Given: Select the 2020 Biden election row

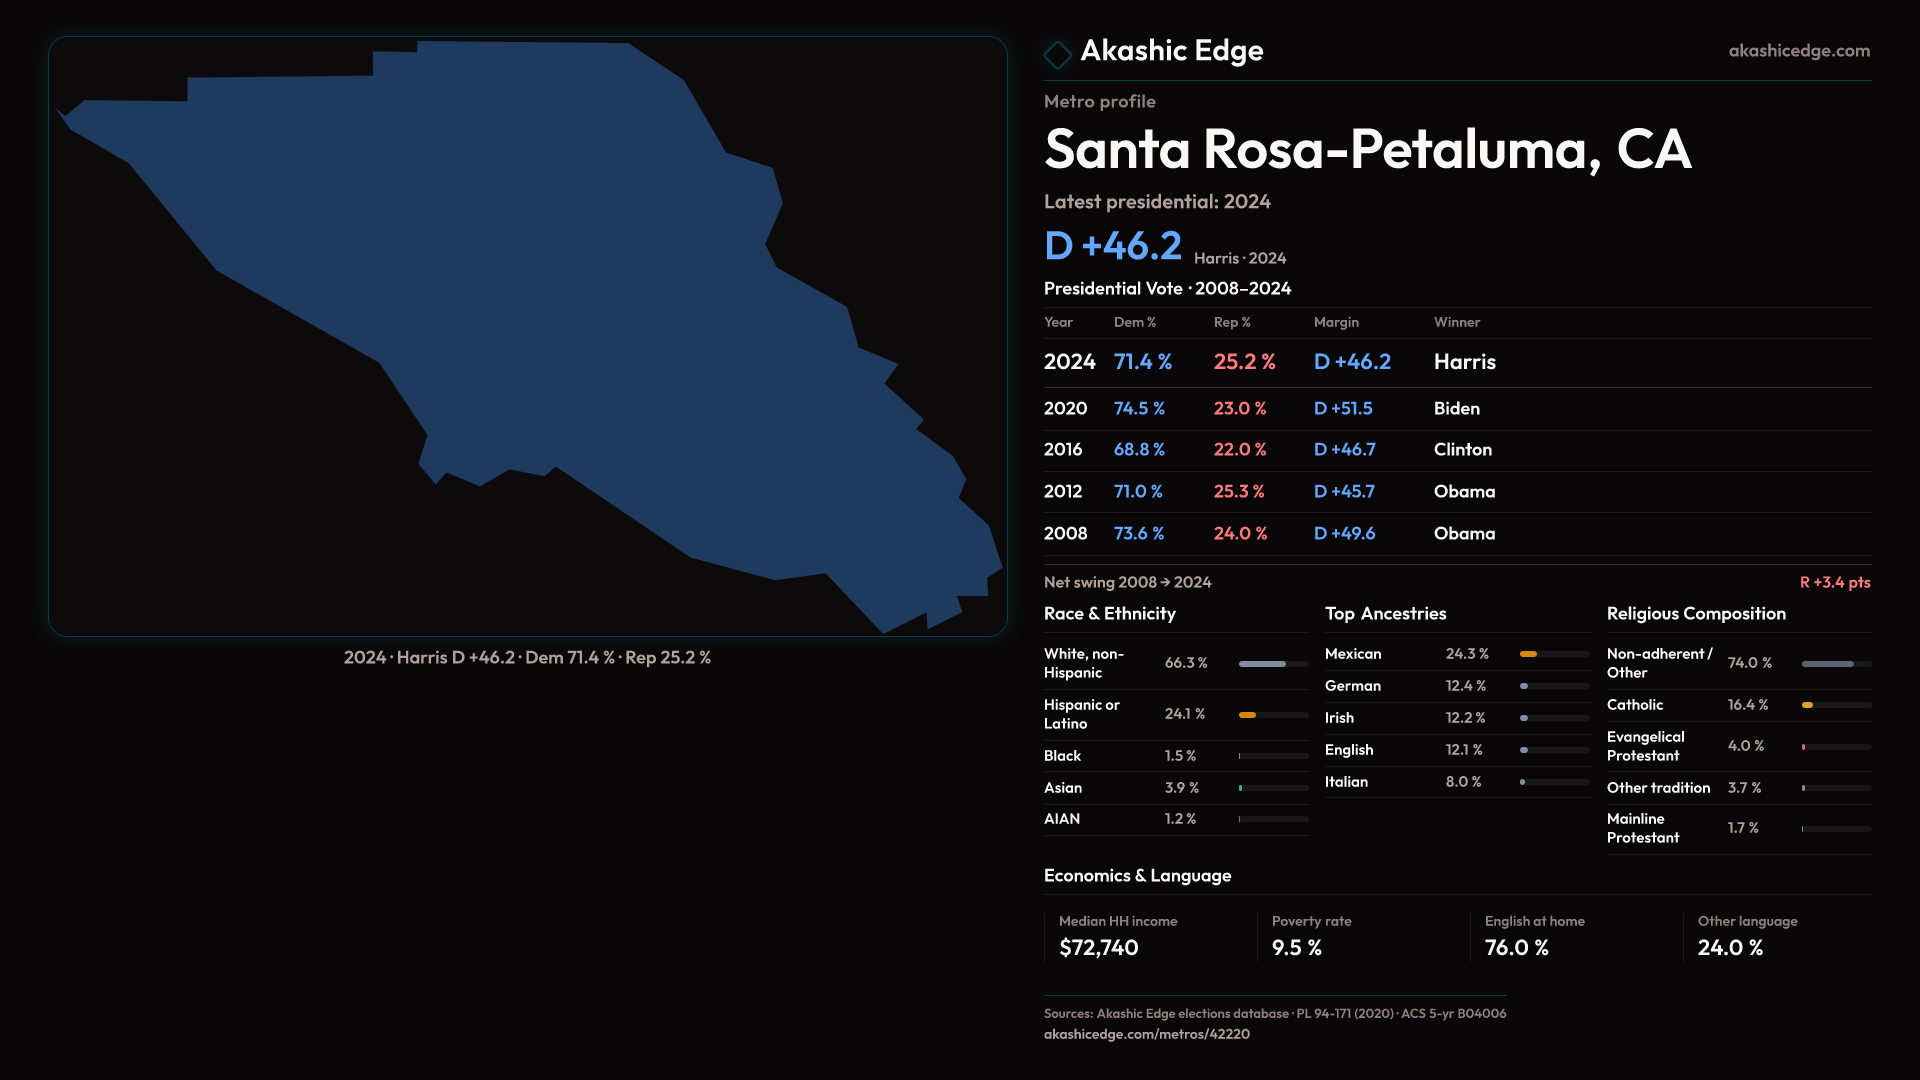Looking at the screenshot, I should coord(1456,409).
